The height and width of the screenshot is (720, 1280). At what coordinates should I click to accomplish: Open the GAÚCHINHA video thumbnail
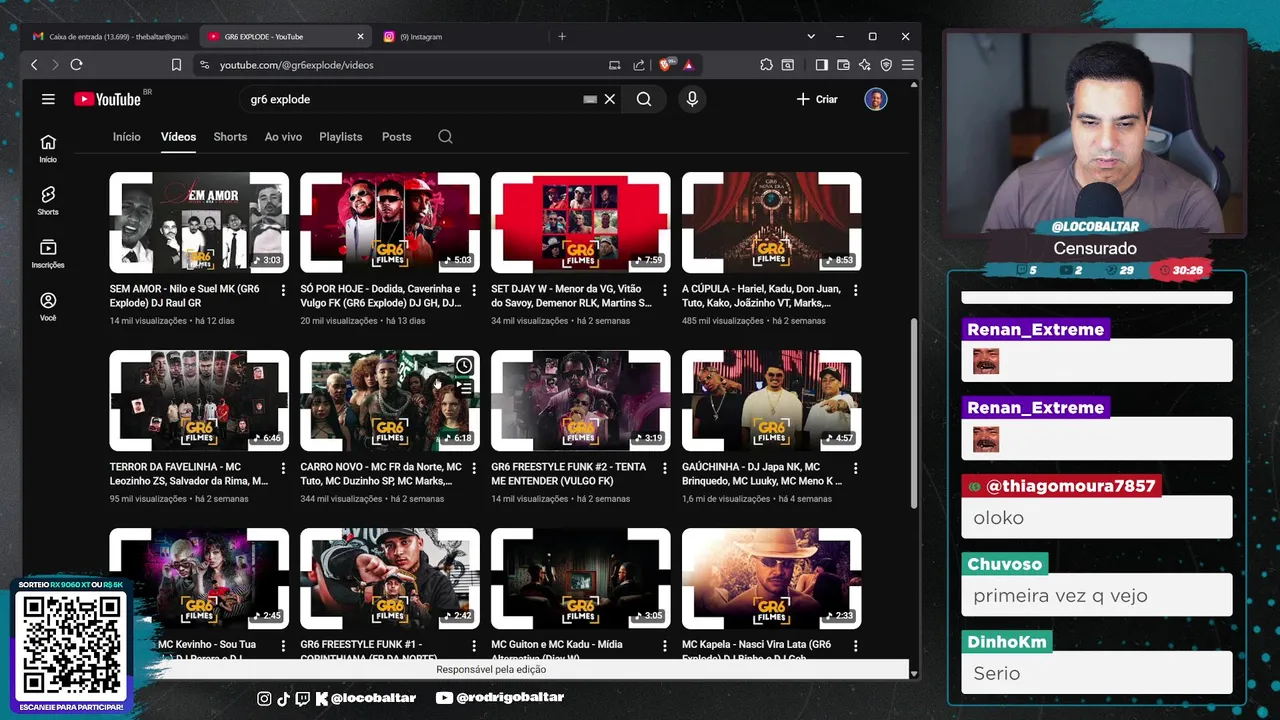tap(772, 400)
